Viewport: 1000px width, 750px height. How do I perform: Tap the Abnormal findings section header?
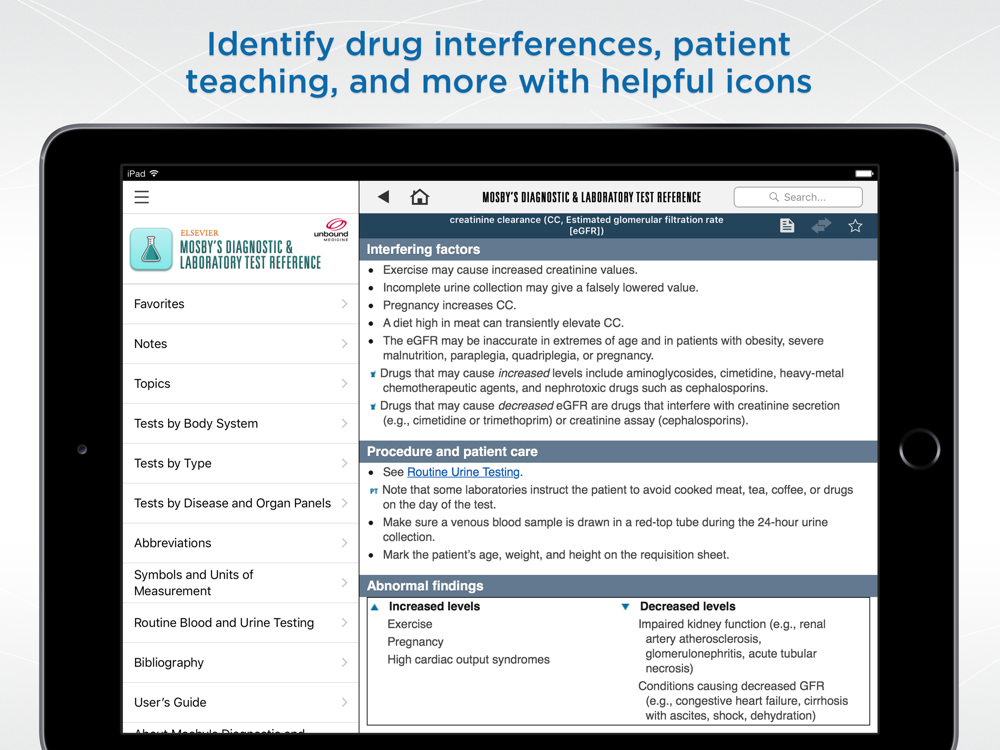pos(618,585)
